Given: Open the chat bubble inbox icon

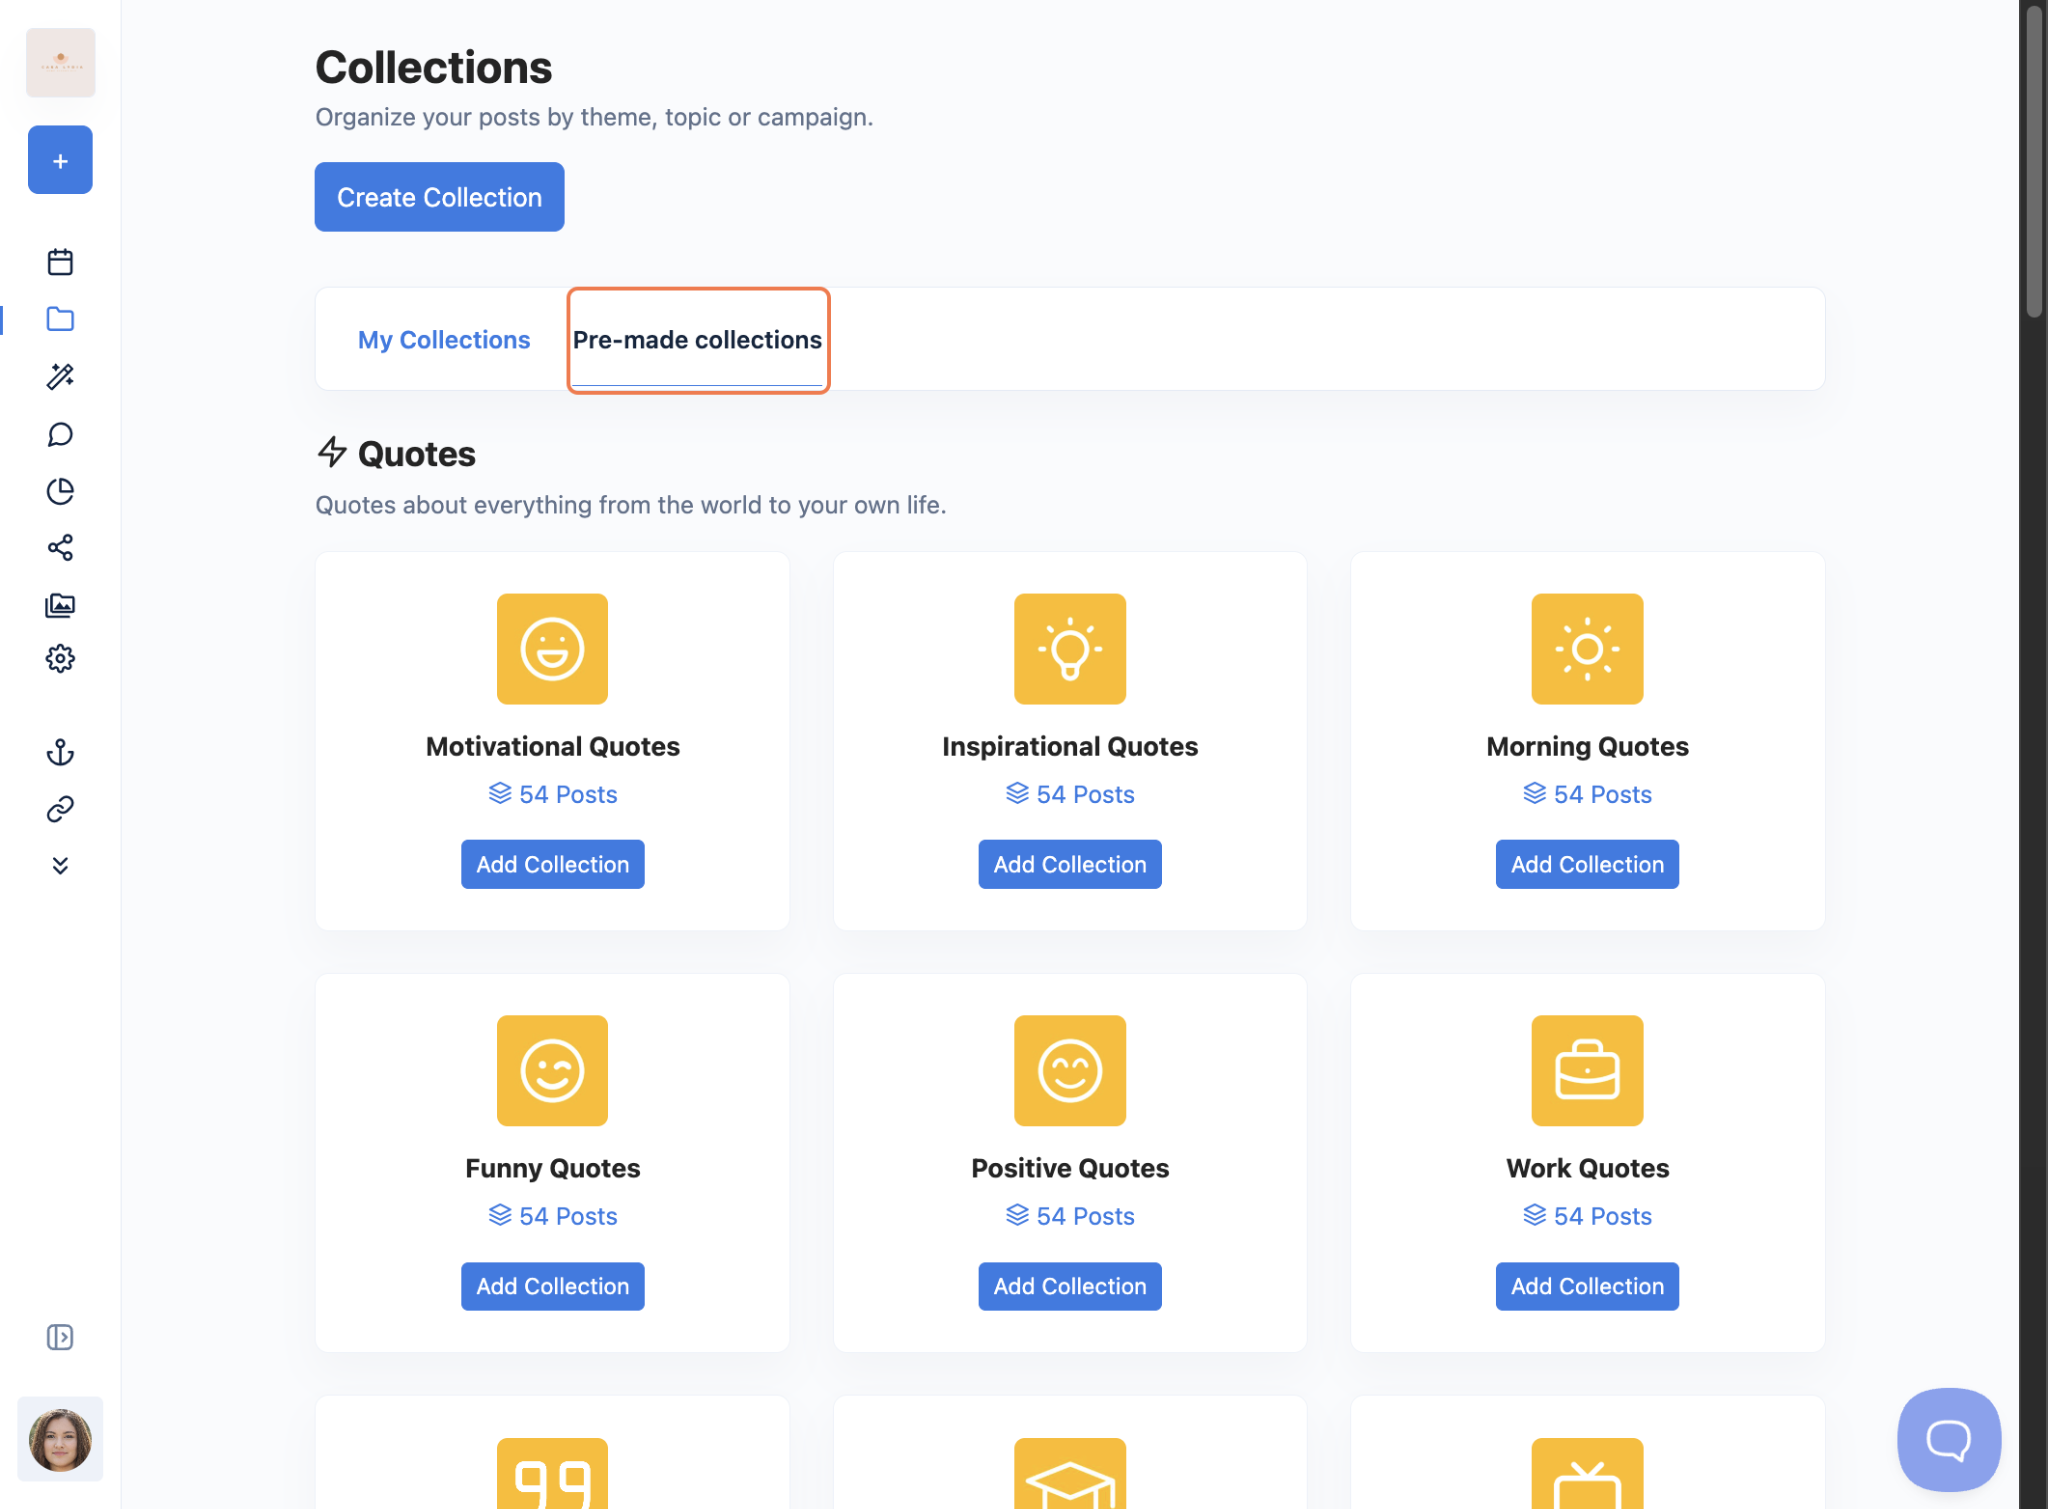Looking at the screenshot, I should coord(60,434).
